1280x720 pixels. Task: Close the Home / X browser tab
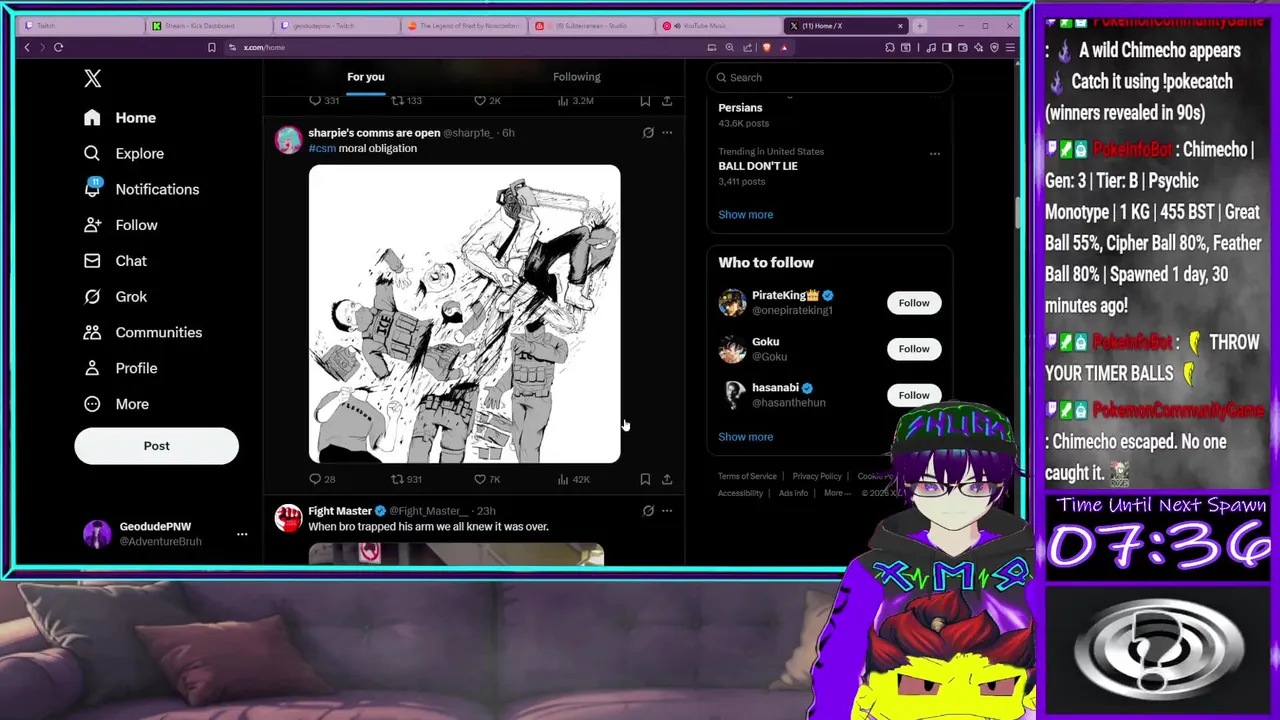click(x=900, y=26)
